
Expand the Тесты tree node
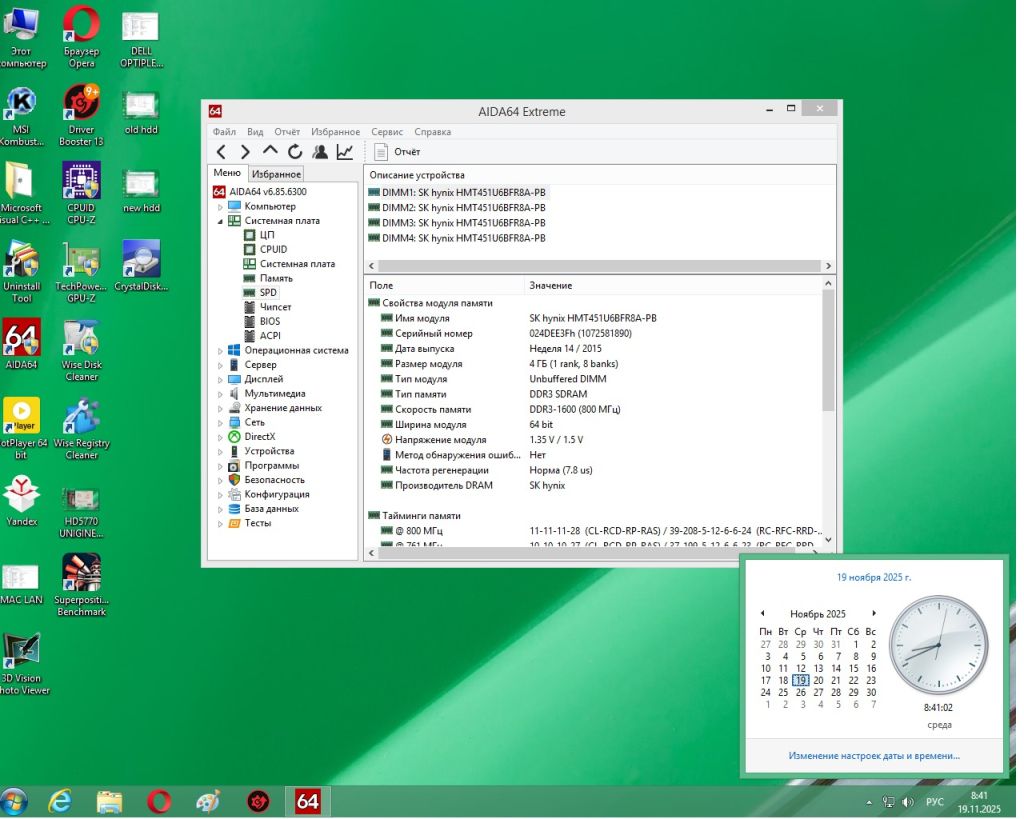220,523
